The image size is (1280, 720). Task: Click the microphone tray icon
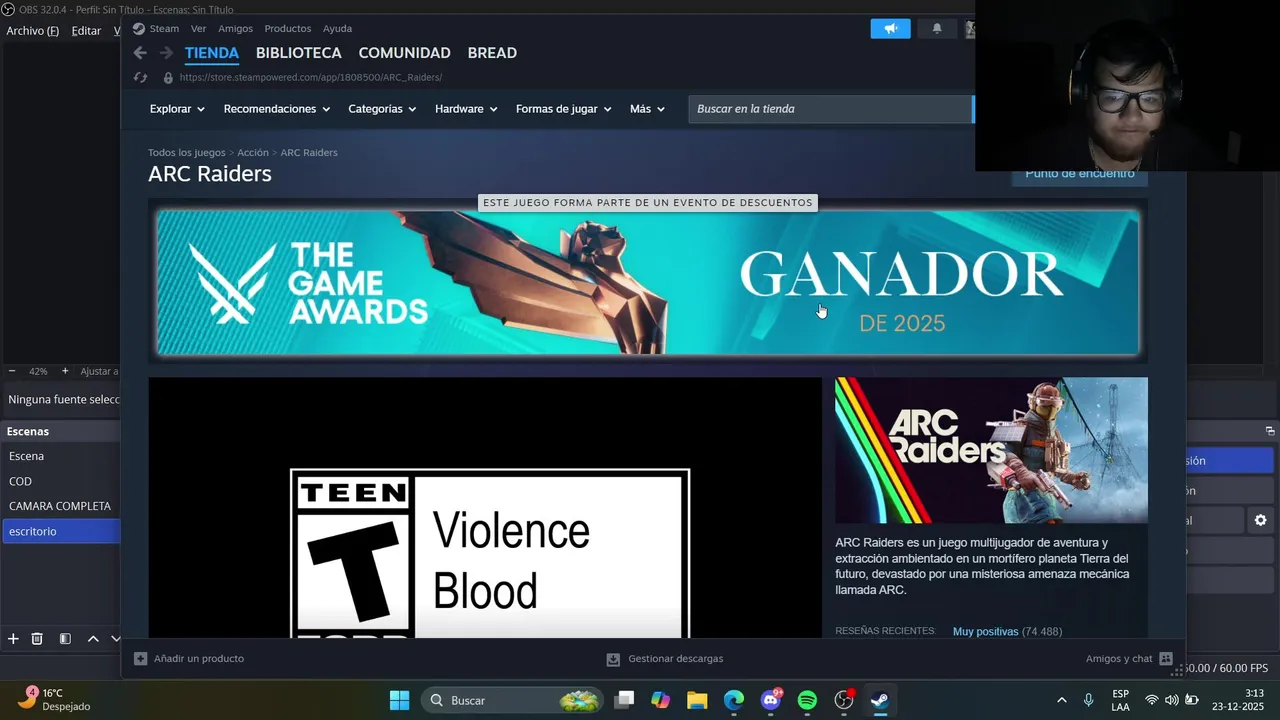(x=1088, y=700)
